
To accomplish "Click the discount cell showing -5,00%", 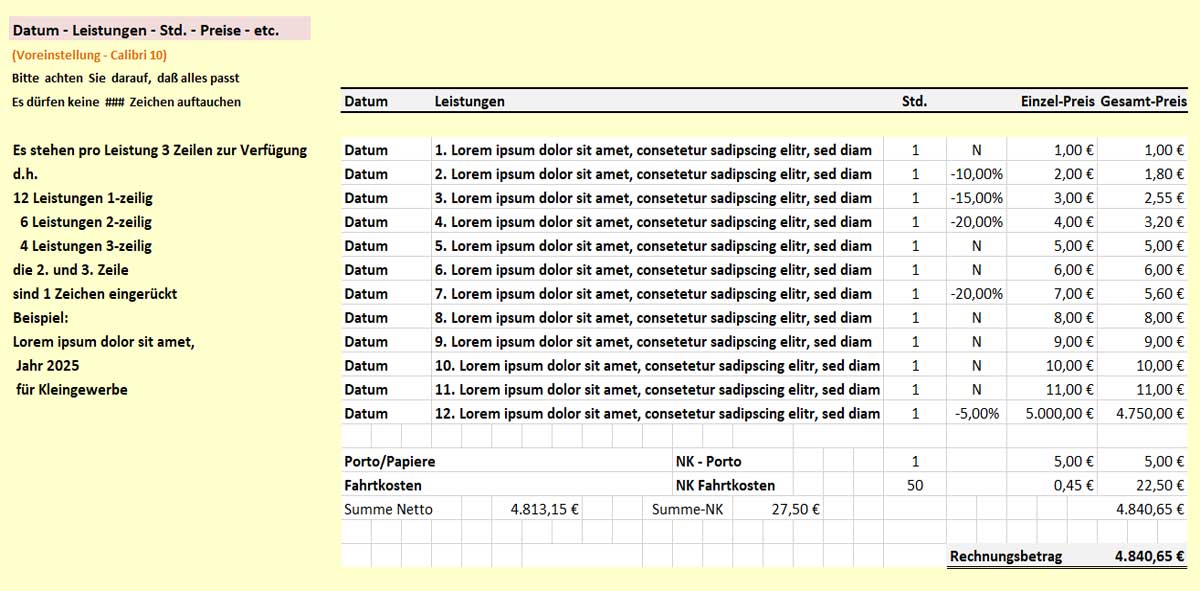I will [976, 413].
